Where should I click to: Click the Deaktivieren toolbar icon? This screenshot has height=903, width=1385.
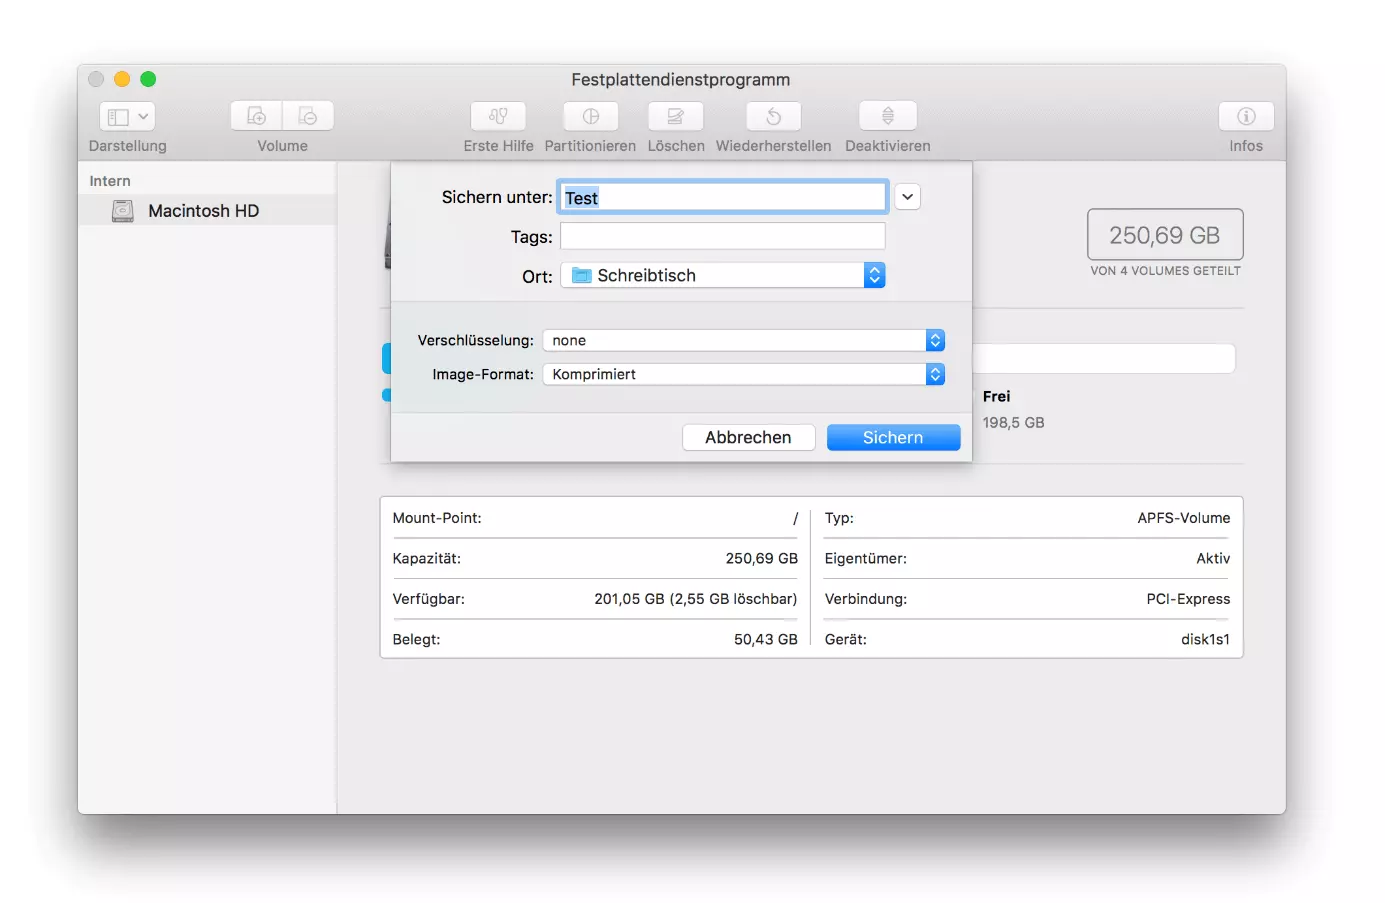(887, 117)
